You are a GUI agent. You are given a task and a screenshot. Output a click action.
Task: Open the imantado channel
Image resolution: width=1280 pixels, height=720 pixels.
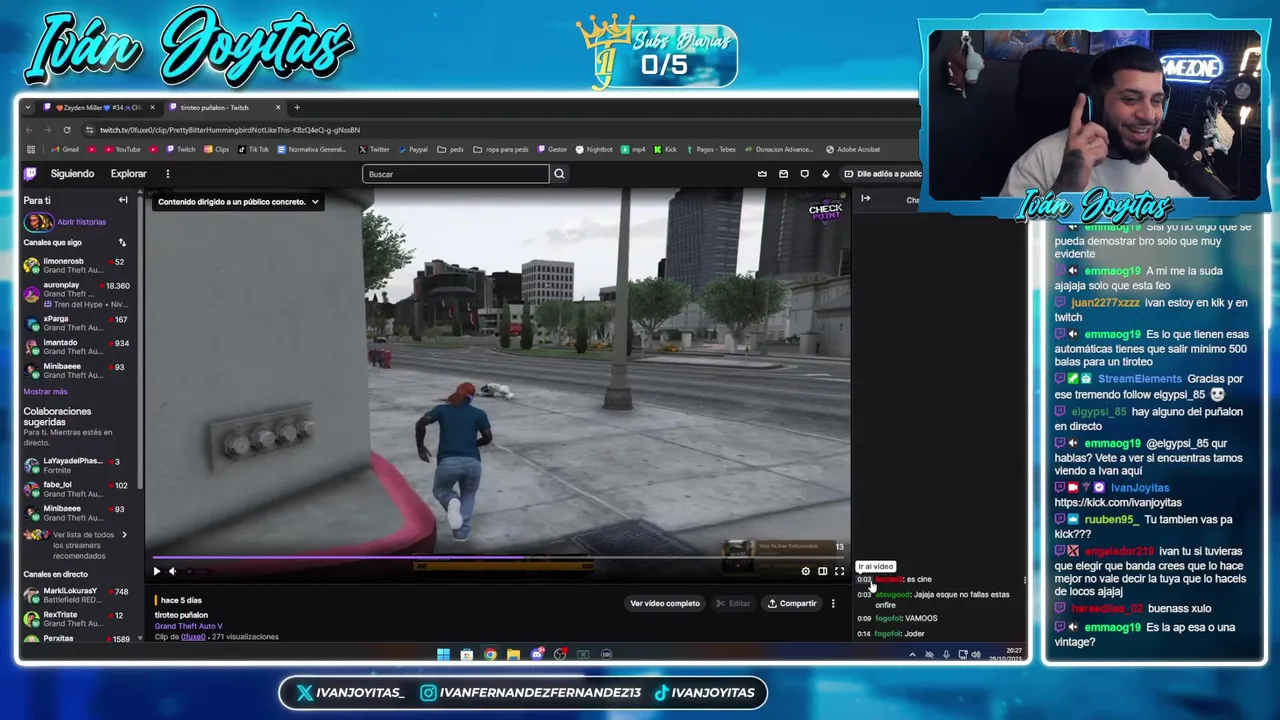pos(78,347)
